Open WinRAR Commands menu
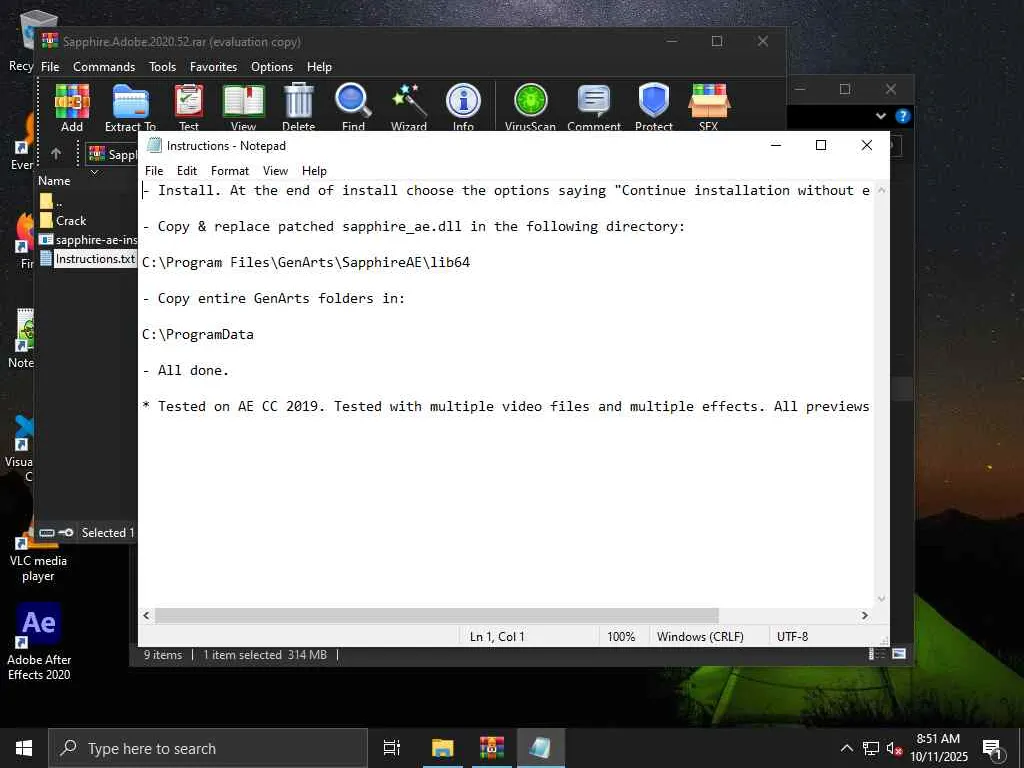 pyautogui.click(x=104, y=67)
